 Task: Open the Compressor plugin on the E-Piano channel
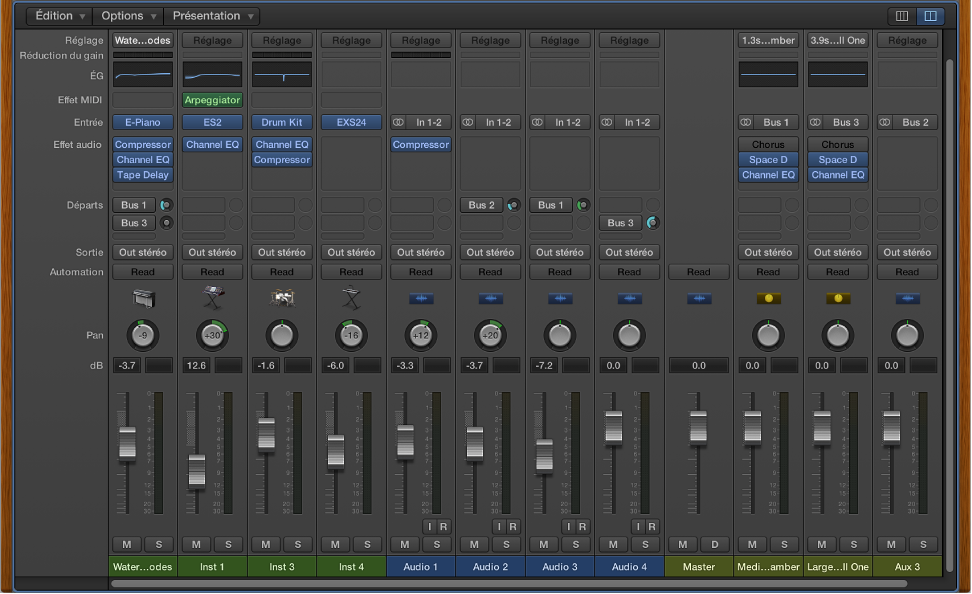pyautogui.click(x=142, y=144)
